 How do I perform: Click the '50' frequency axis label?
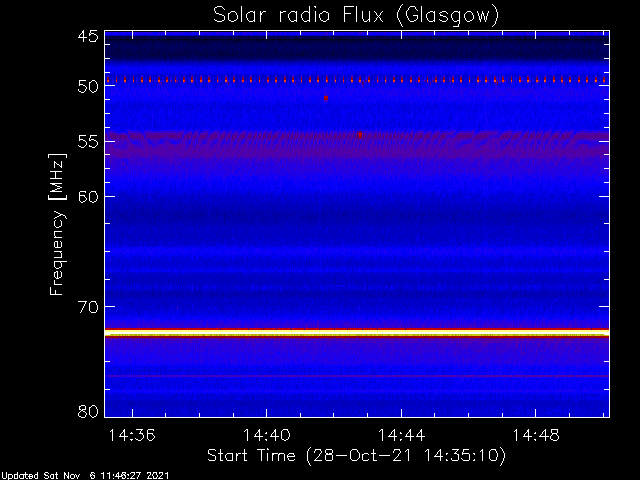point(88,87)
